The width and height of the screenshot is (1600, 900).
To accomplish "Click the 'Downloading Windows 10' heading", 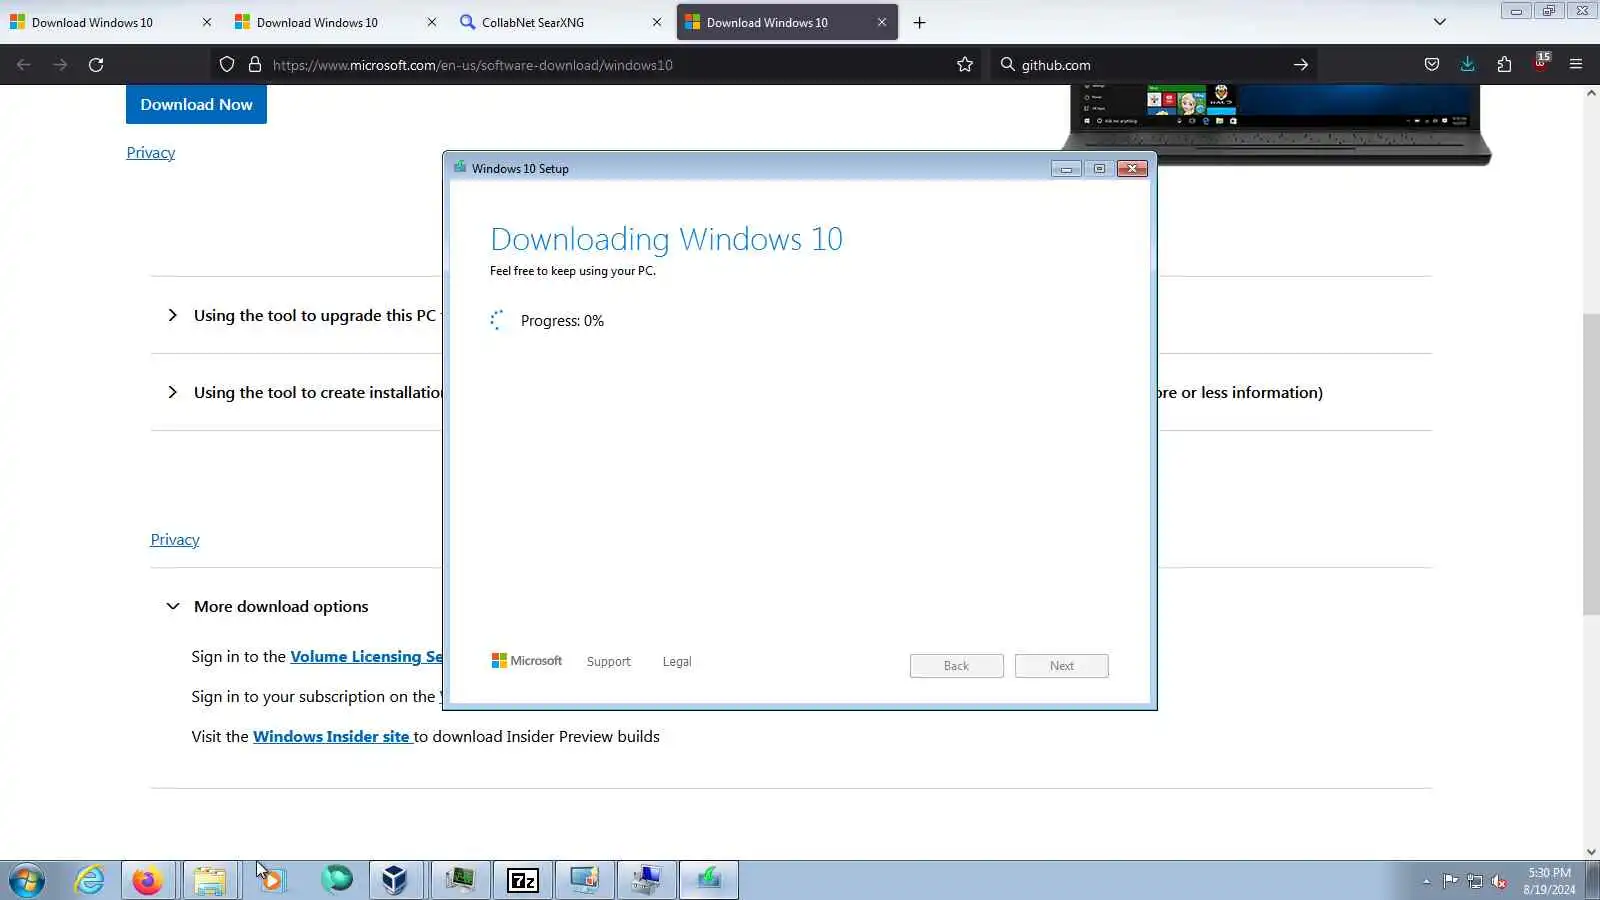I will coord(666,239).
